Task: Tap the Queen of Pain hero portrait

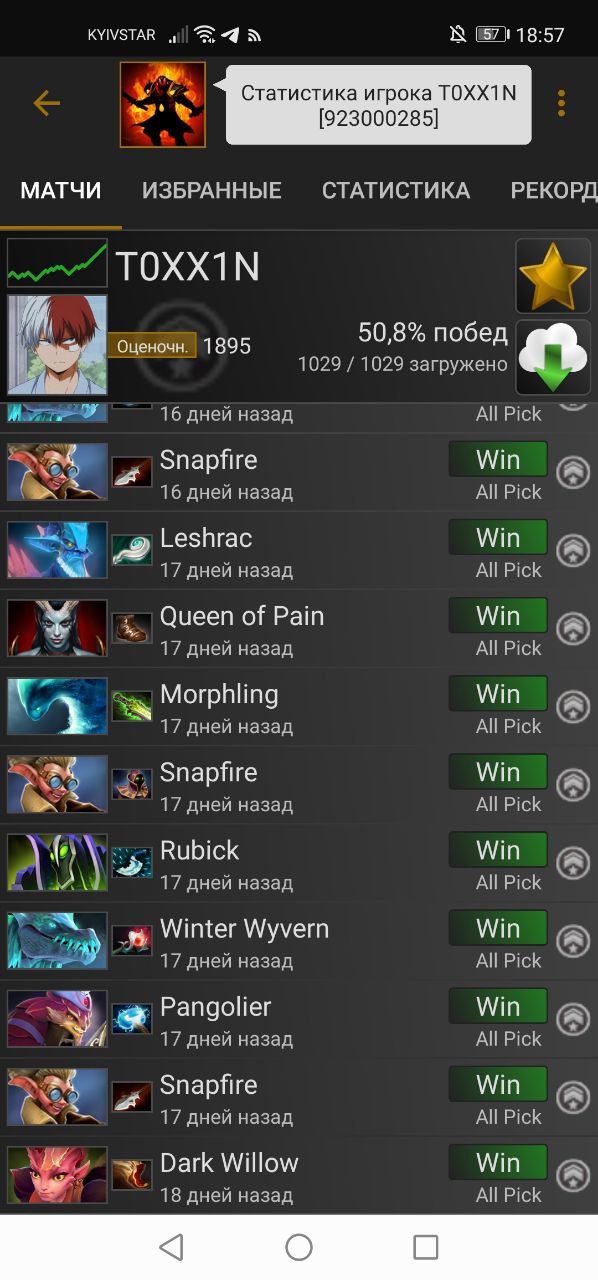Action: click(57, 628)
